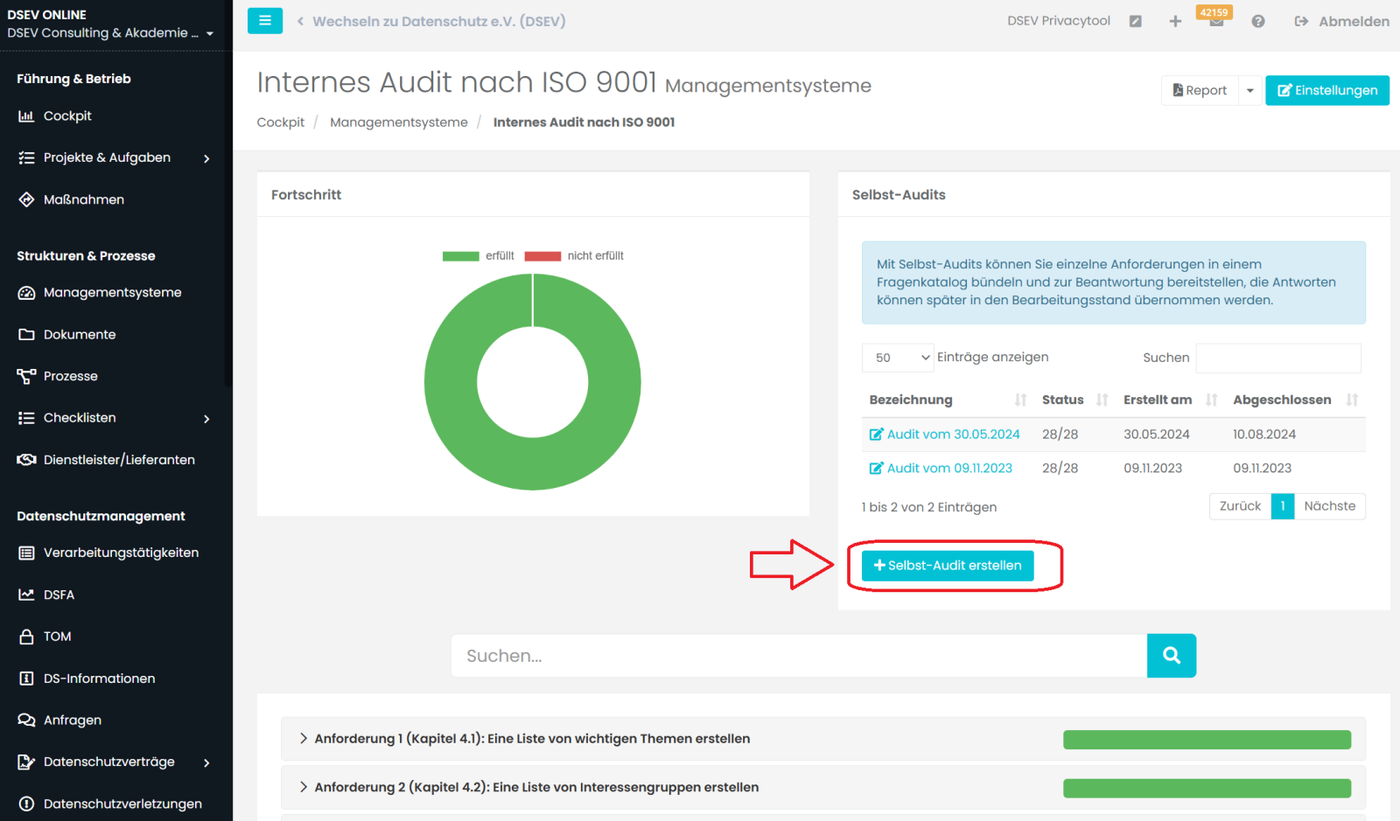Screen dimensions: 1400x821
Task: Click the hamburger menu toggle icon
Action: tap(265, 20)
